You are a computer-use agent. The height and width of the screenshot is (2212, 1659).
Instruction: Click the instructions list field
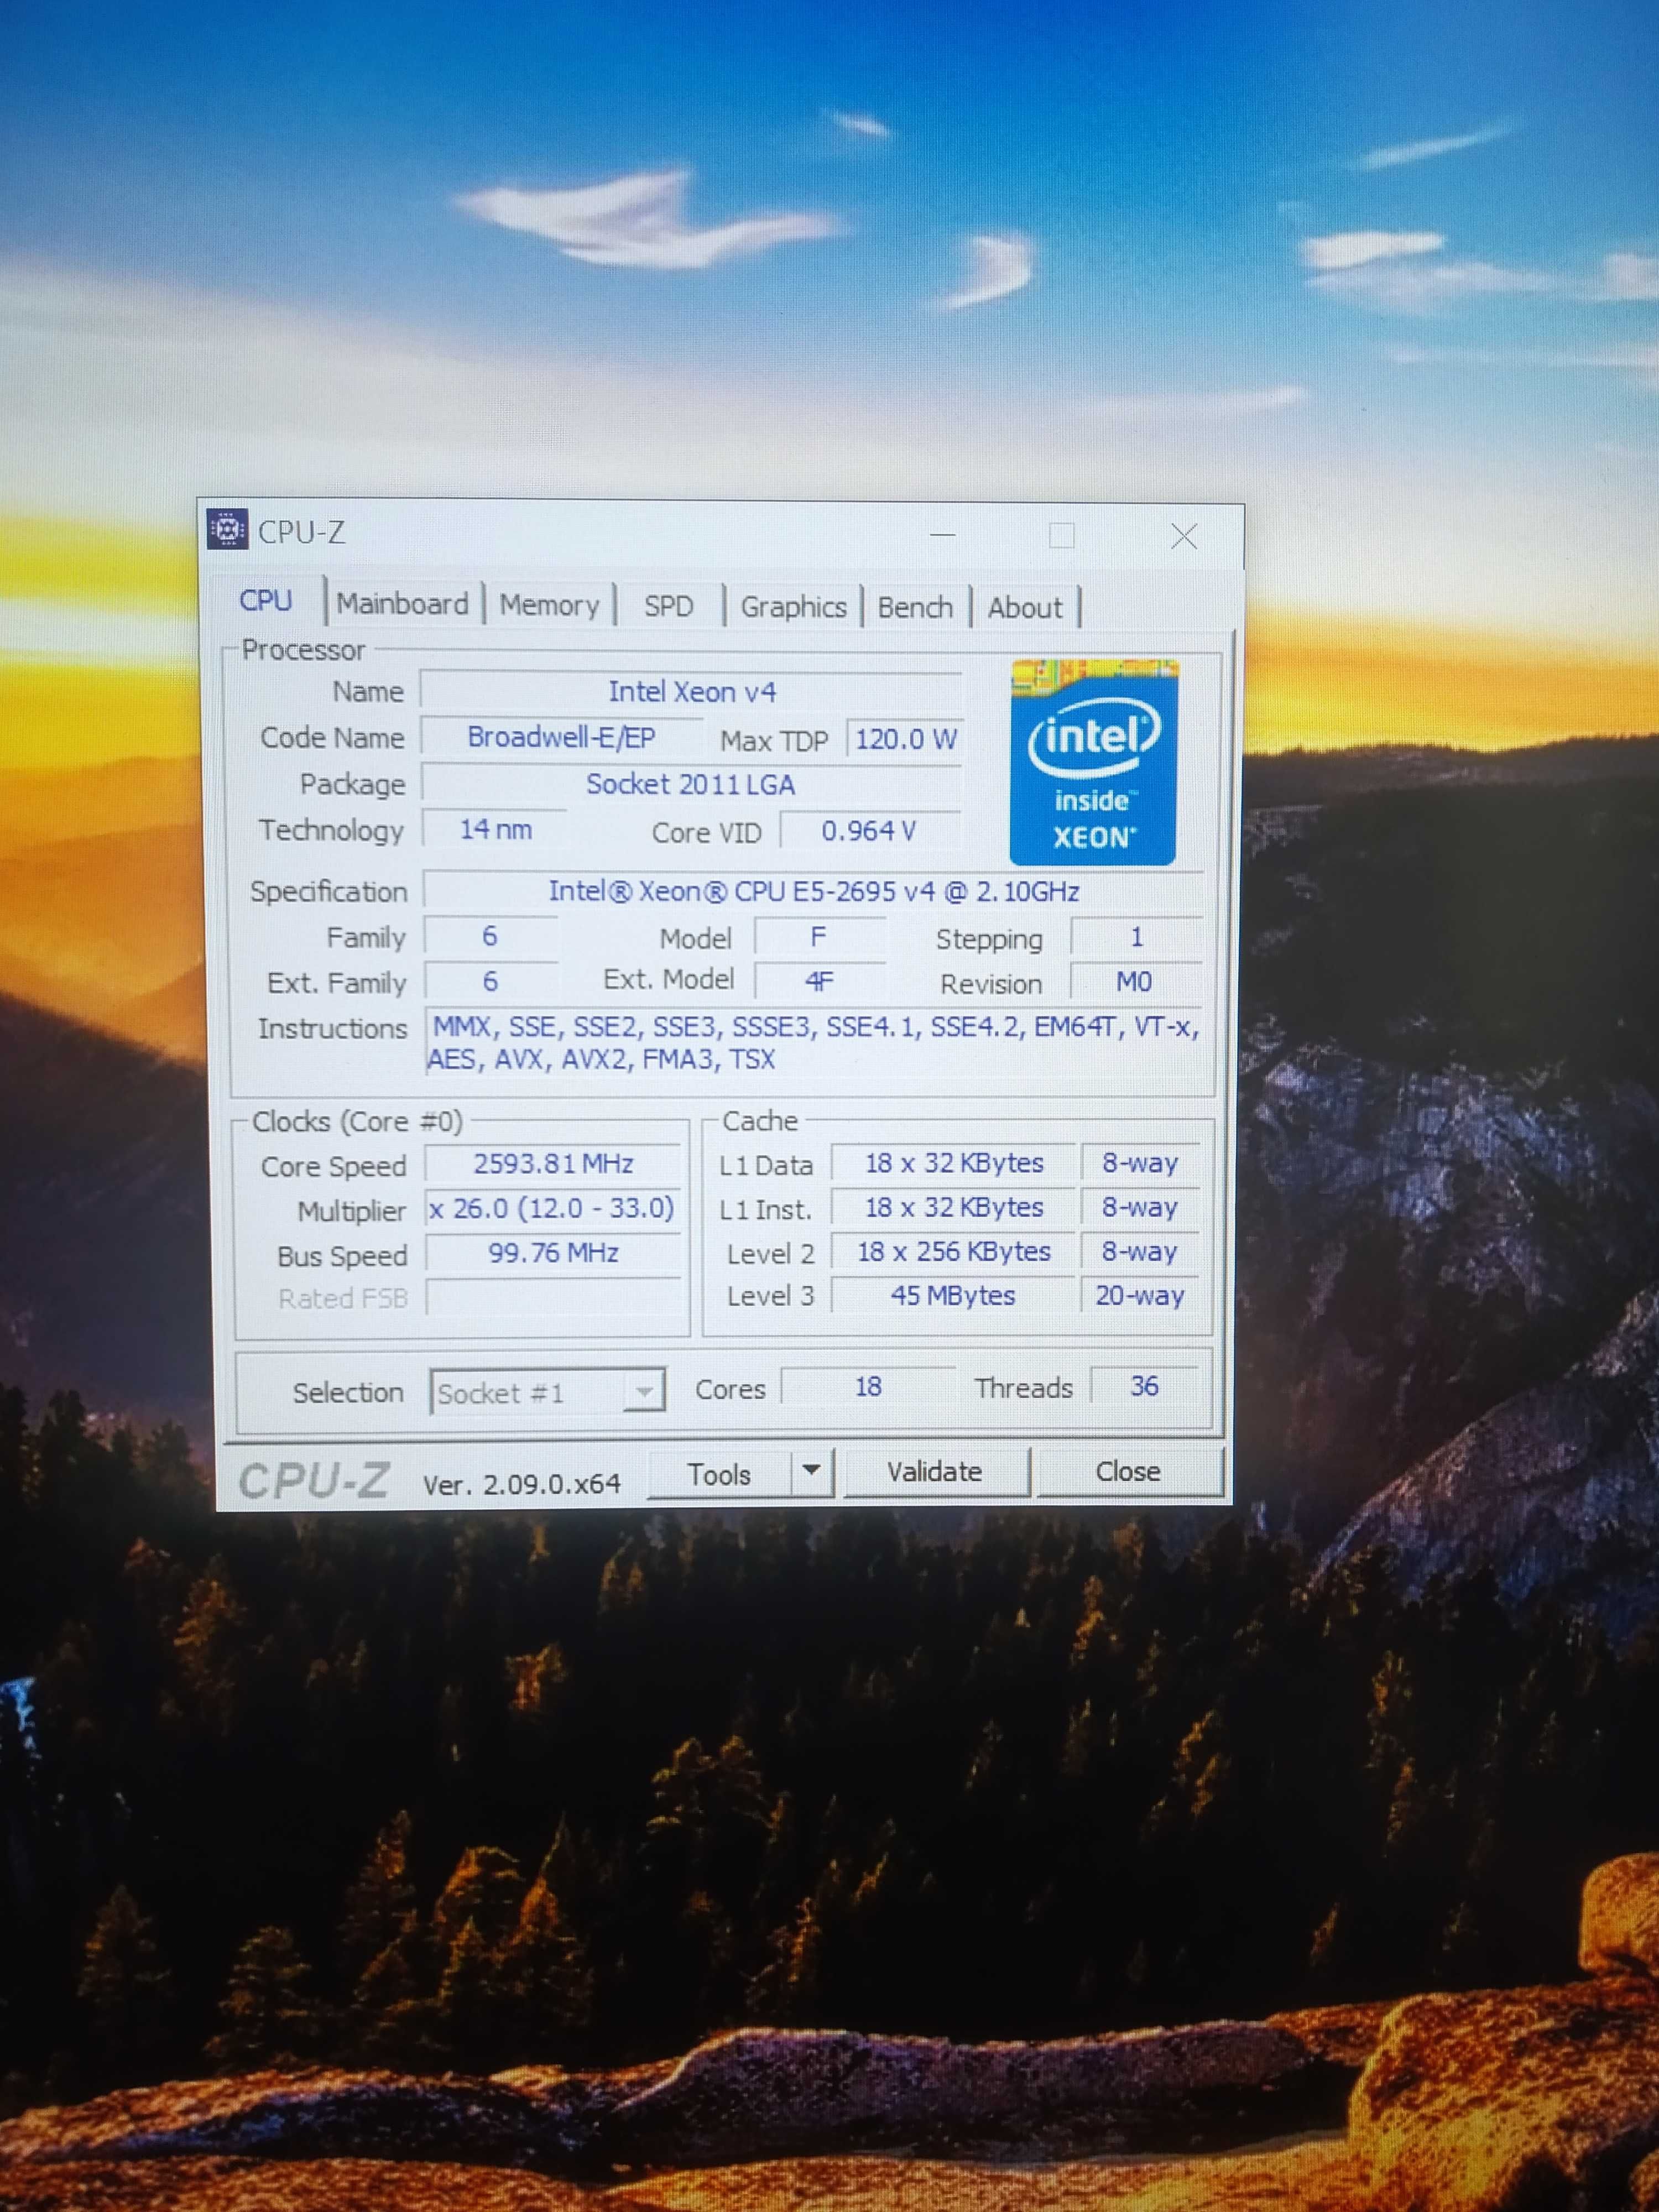click(813, 1043)
